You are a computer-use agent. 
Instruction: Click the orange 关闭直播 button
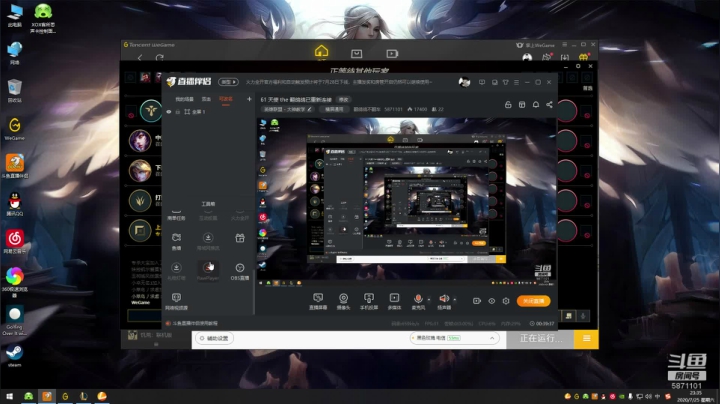(x=533, y=301)
